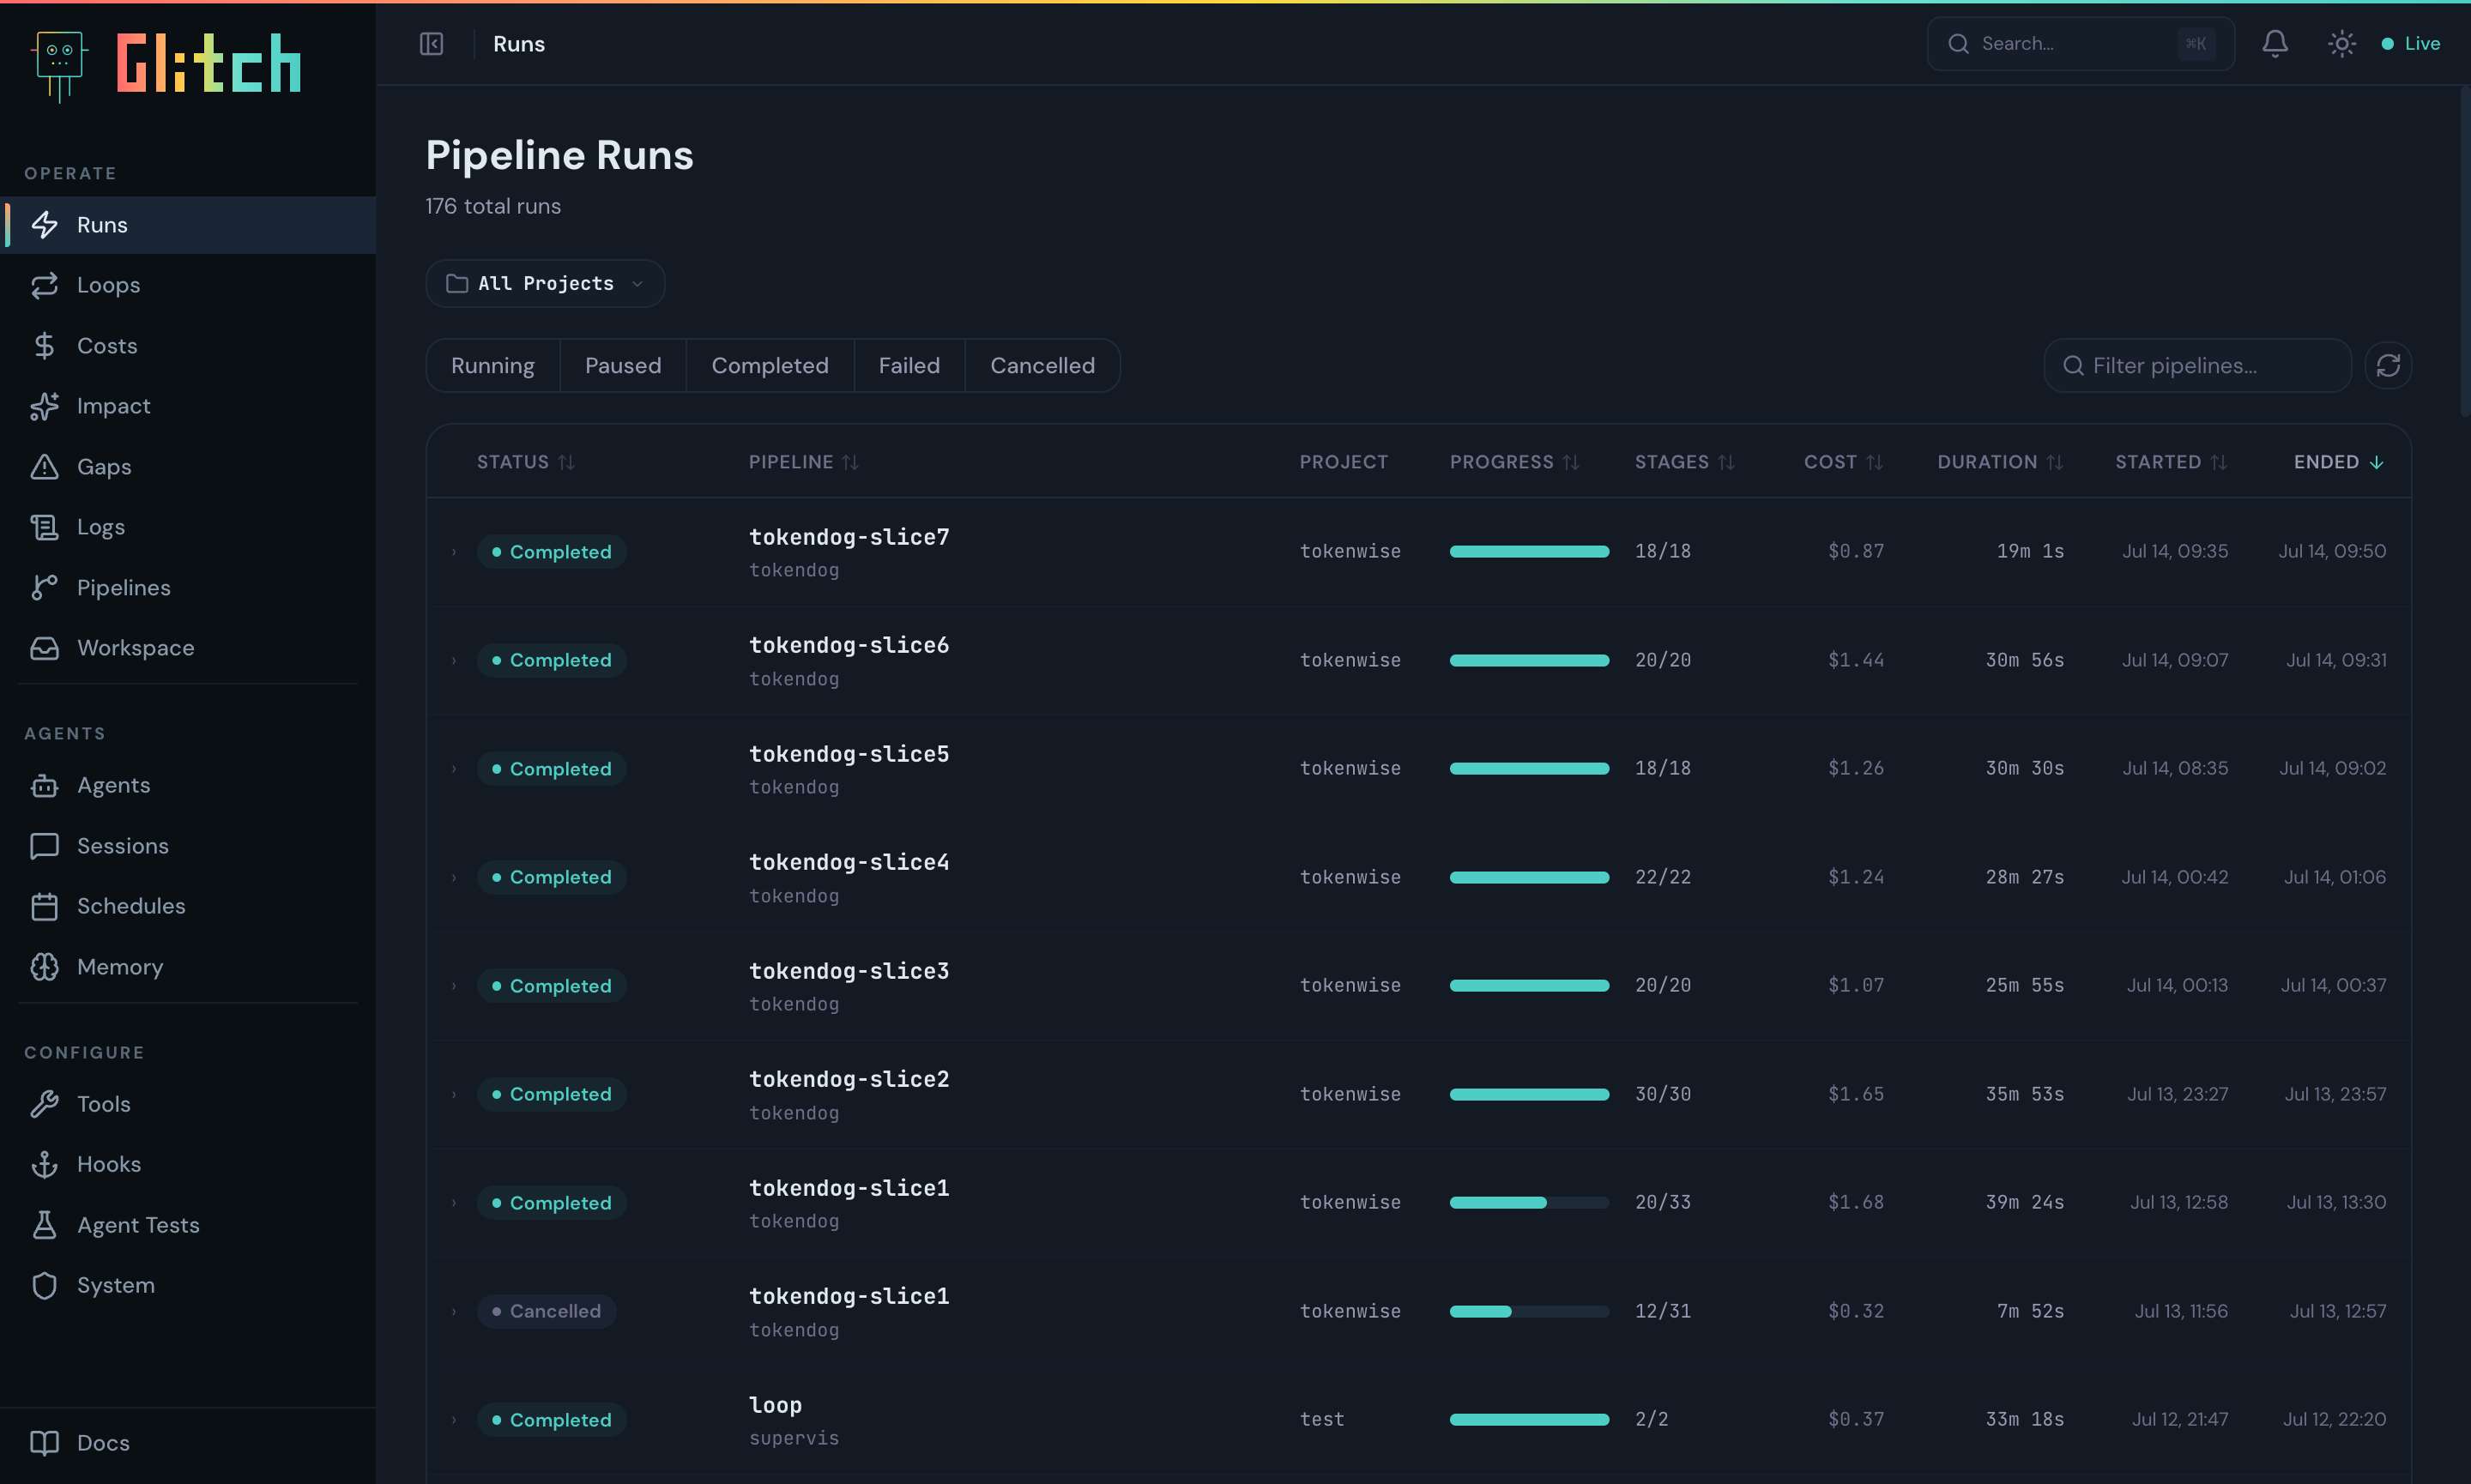Image resolution: width=2471 pixels, height=1484 pixels.
Task: Open Pipelines via the branch icon
Action: click(44, 588)
